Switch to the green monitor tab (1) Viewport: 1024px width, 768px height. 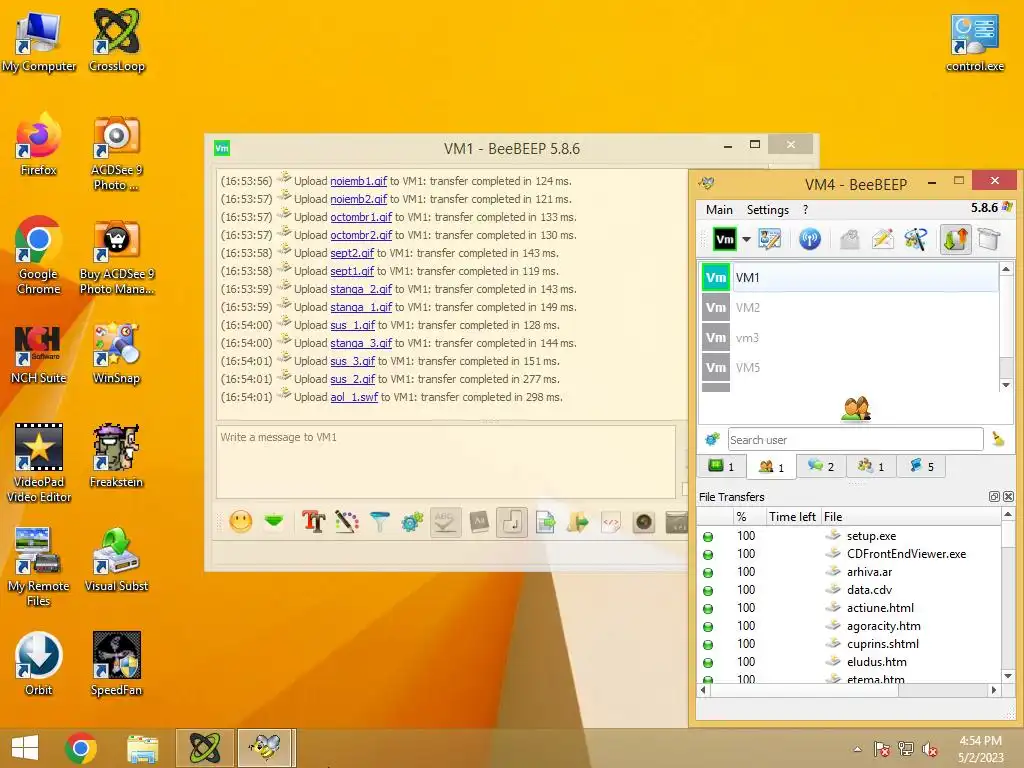pos(723,466)
